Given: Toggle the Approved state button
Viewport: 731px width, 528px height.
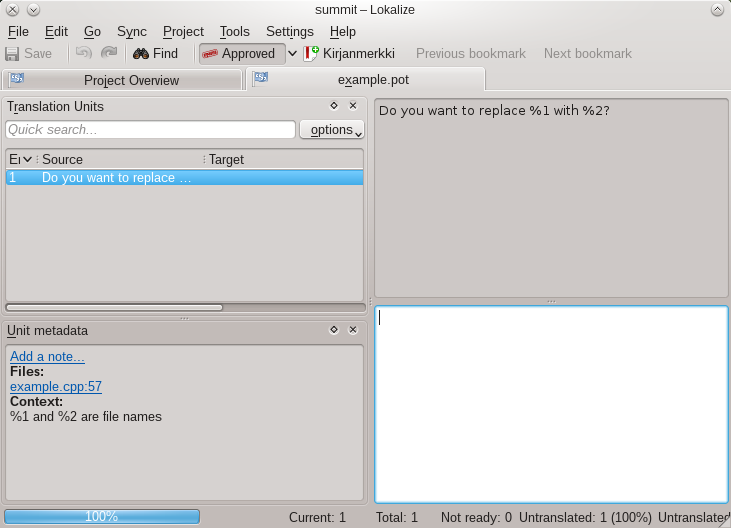Looking at the screenshot, I should pyautogui.click(x=241, y=54).
